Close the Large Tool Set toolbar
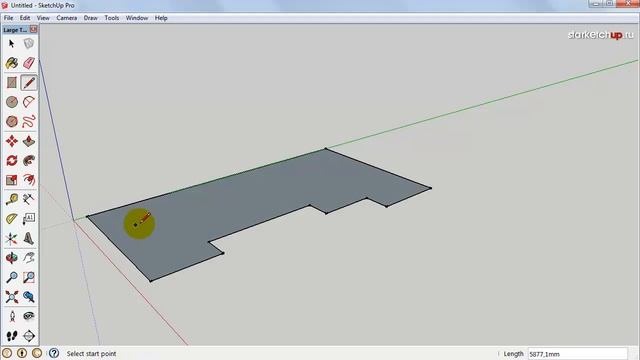The height and width of the screenshot is (360, 640). coord(33,29)
